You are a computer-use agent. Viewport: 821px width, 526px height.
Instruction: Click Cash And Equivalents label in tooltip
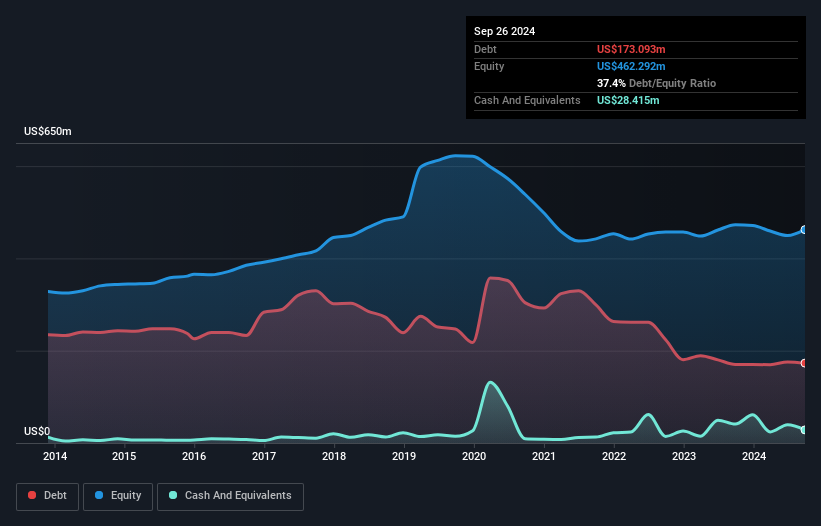click(x=527, y=100)
